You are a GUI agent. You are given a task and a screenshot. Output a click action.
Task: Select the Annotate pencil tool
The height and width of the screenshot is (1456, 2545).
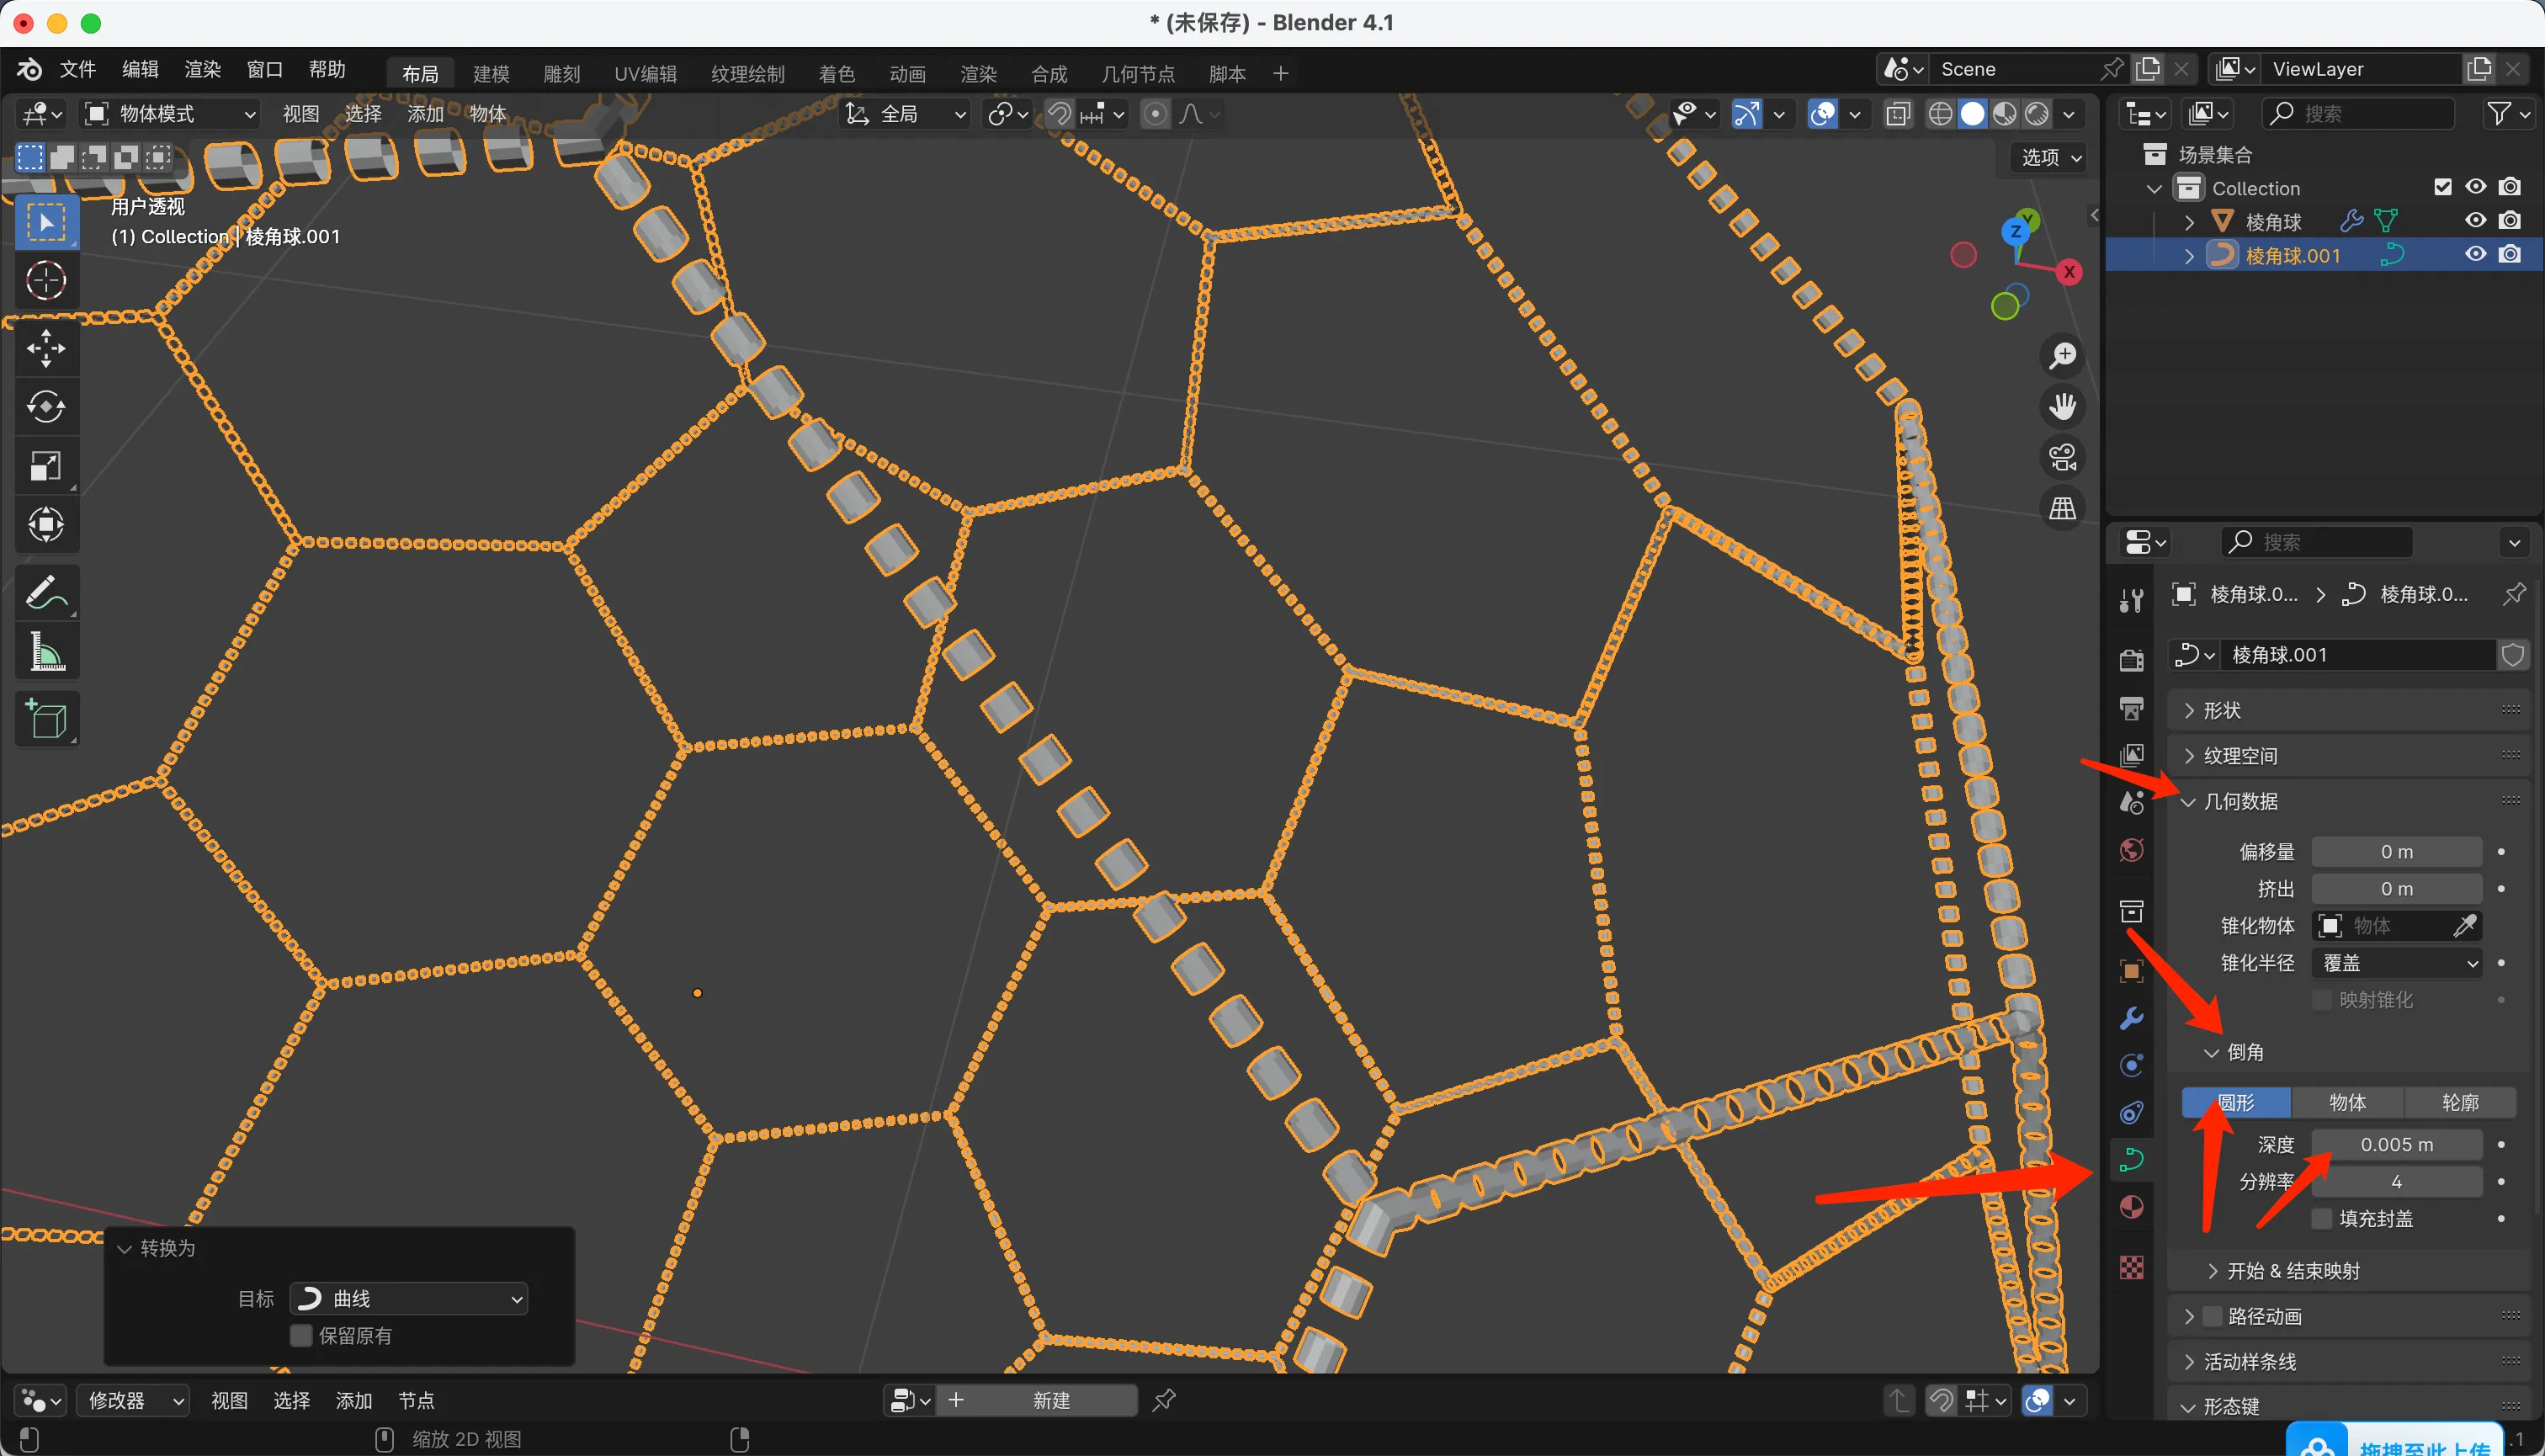[x=46, y=593]
